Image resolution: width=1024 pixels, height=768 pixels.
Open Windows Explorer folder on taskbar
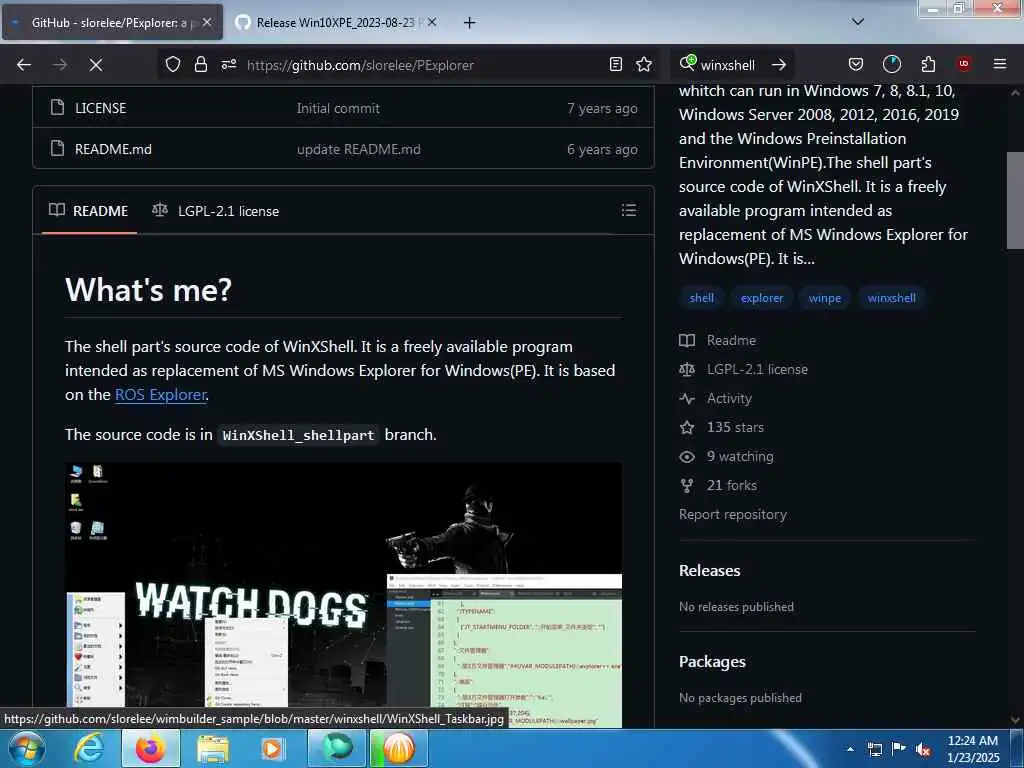click(213, 748)
